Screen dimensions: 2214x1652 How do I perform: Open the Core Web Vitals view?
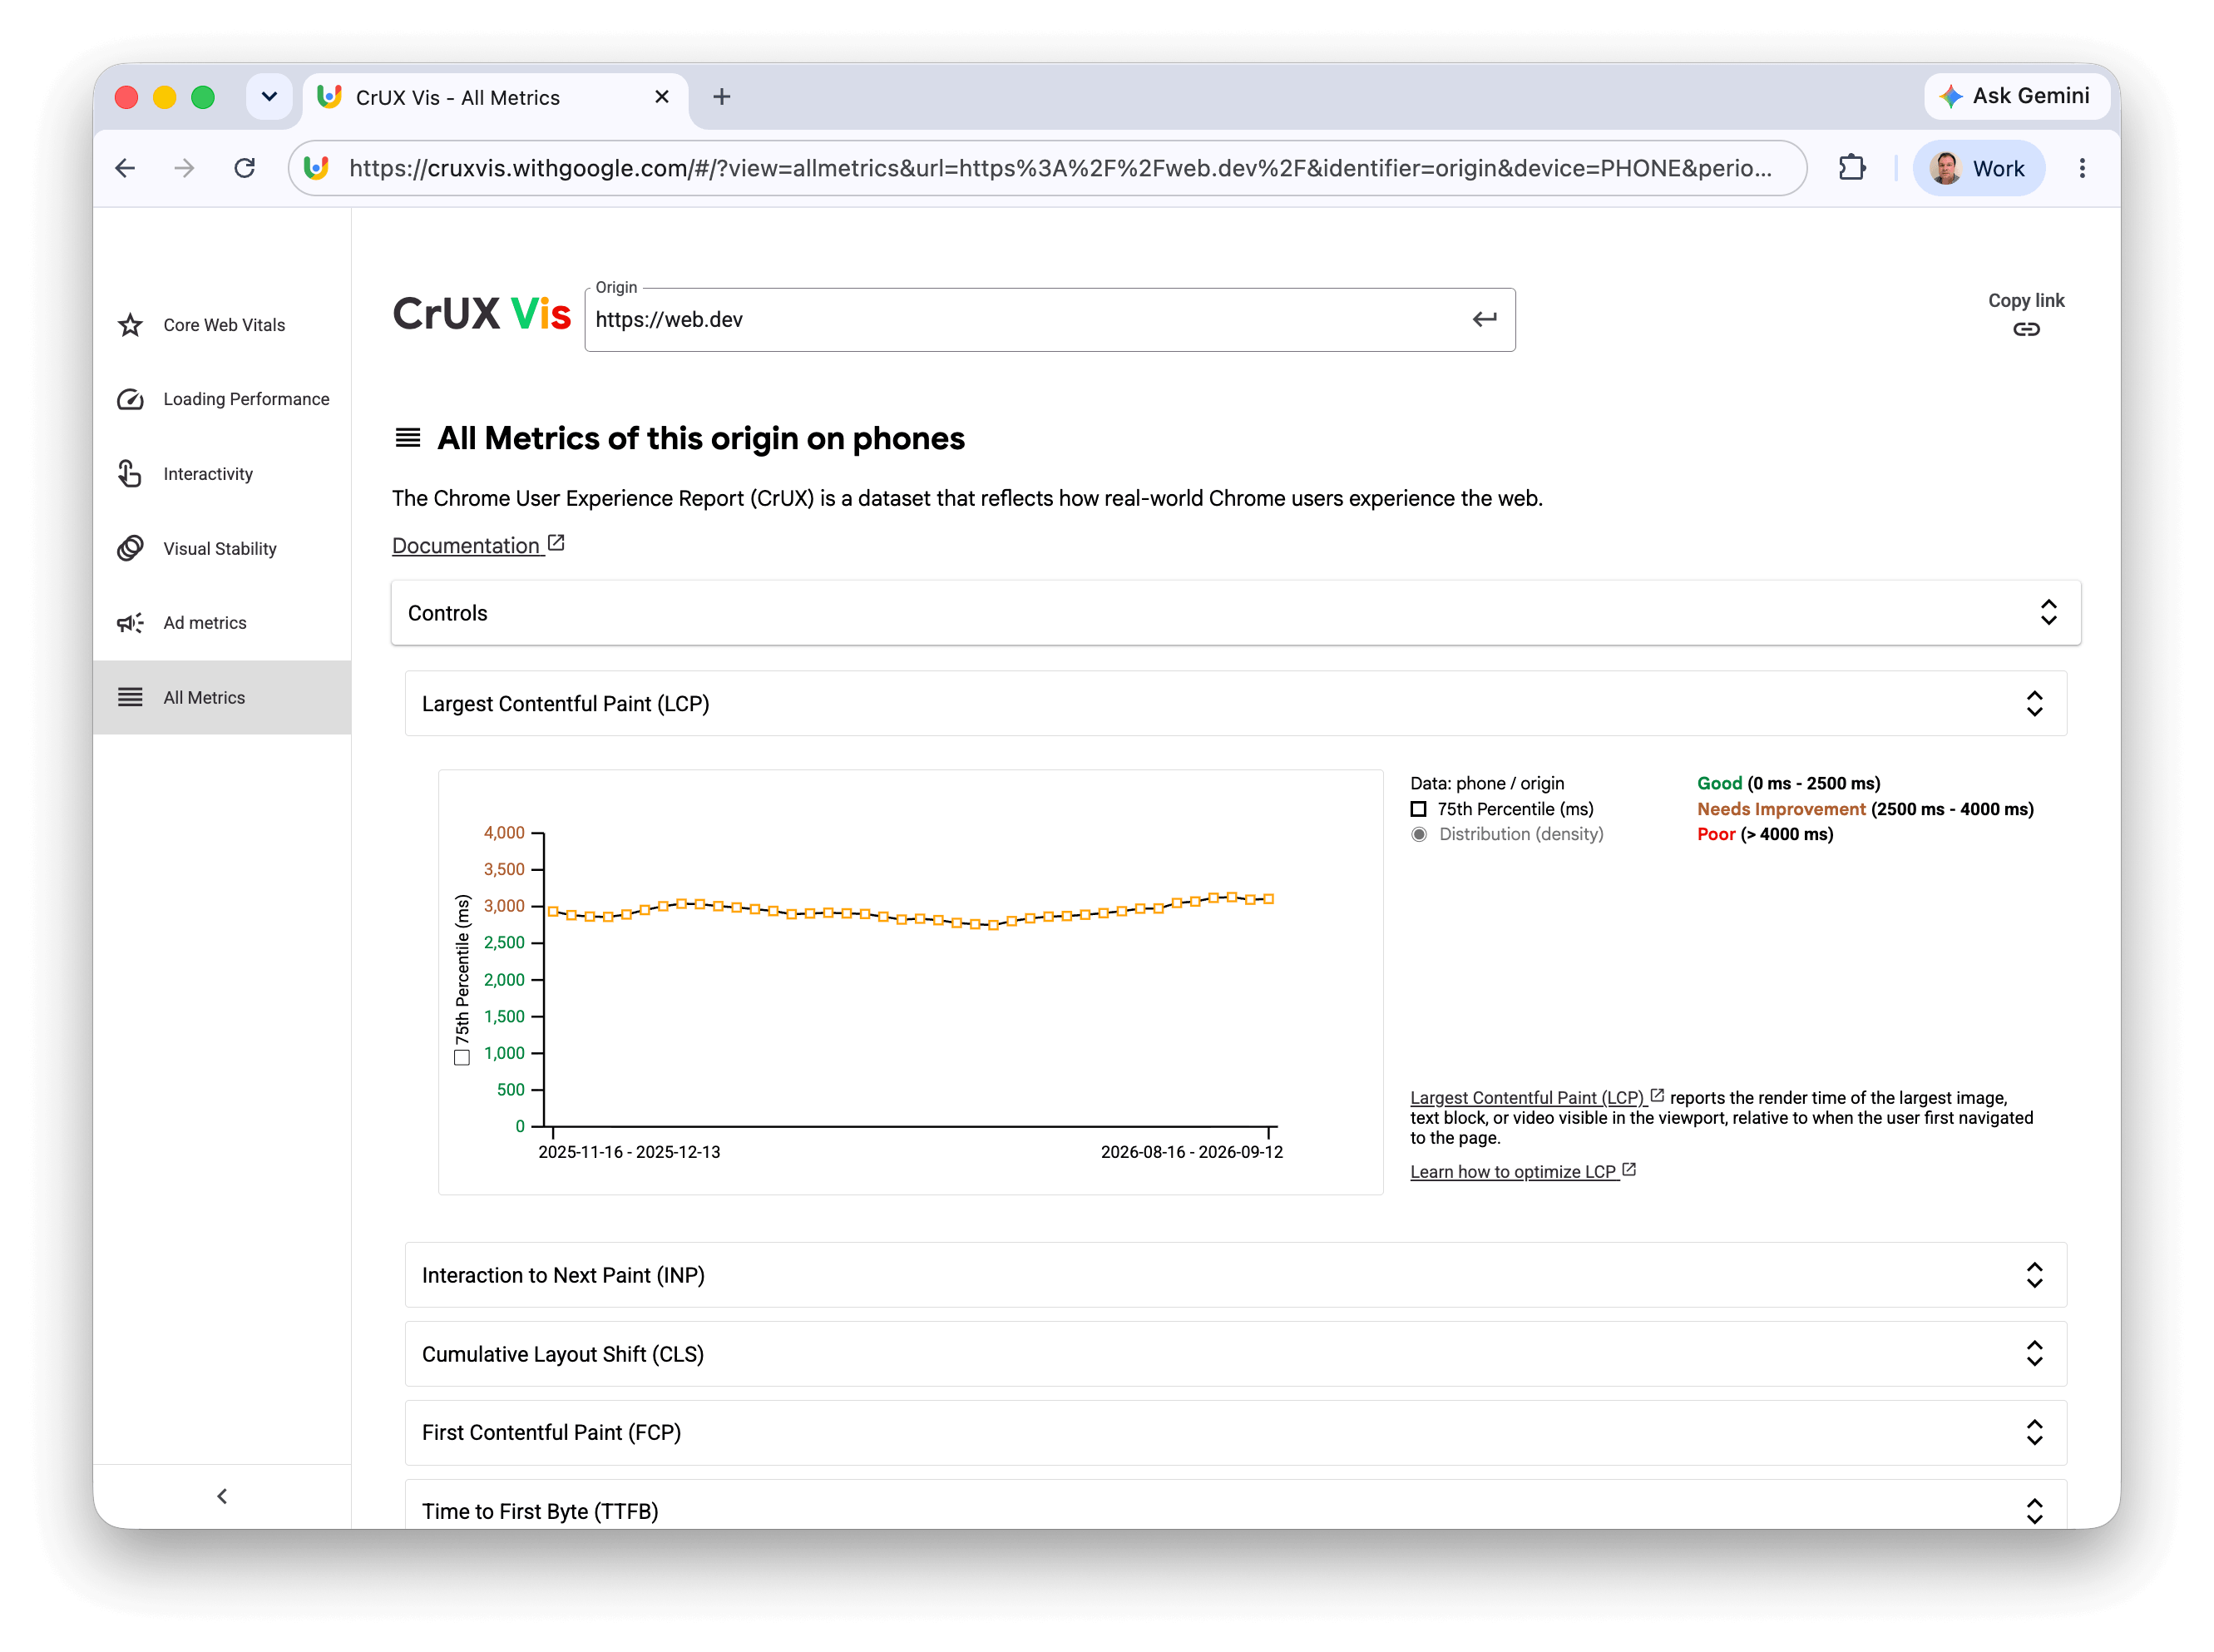pyautogui.click(x=224, y=325)
